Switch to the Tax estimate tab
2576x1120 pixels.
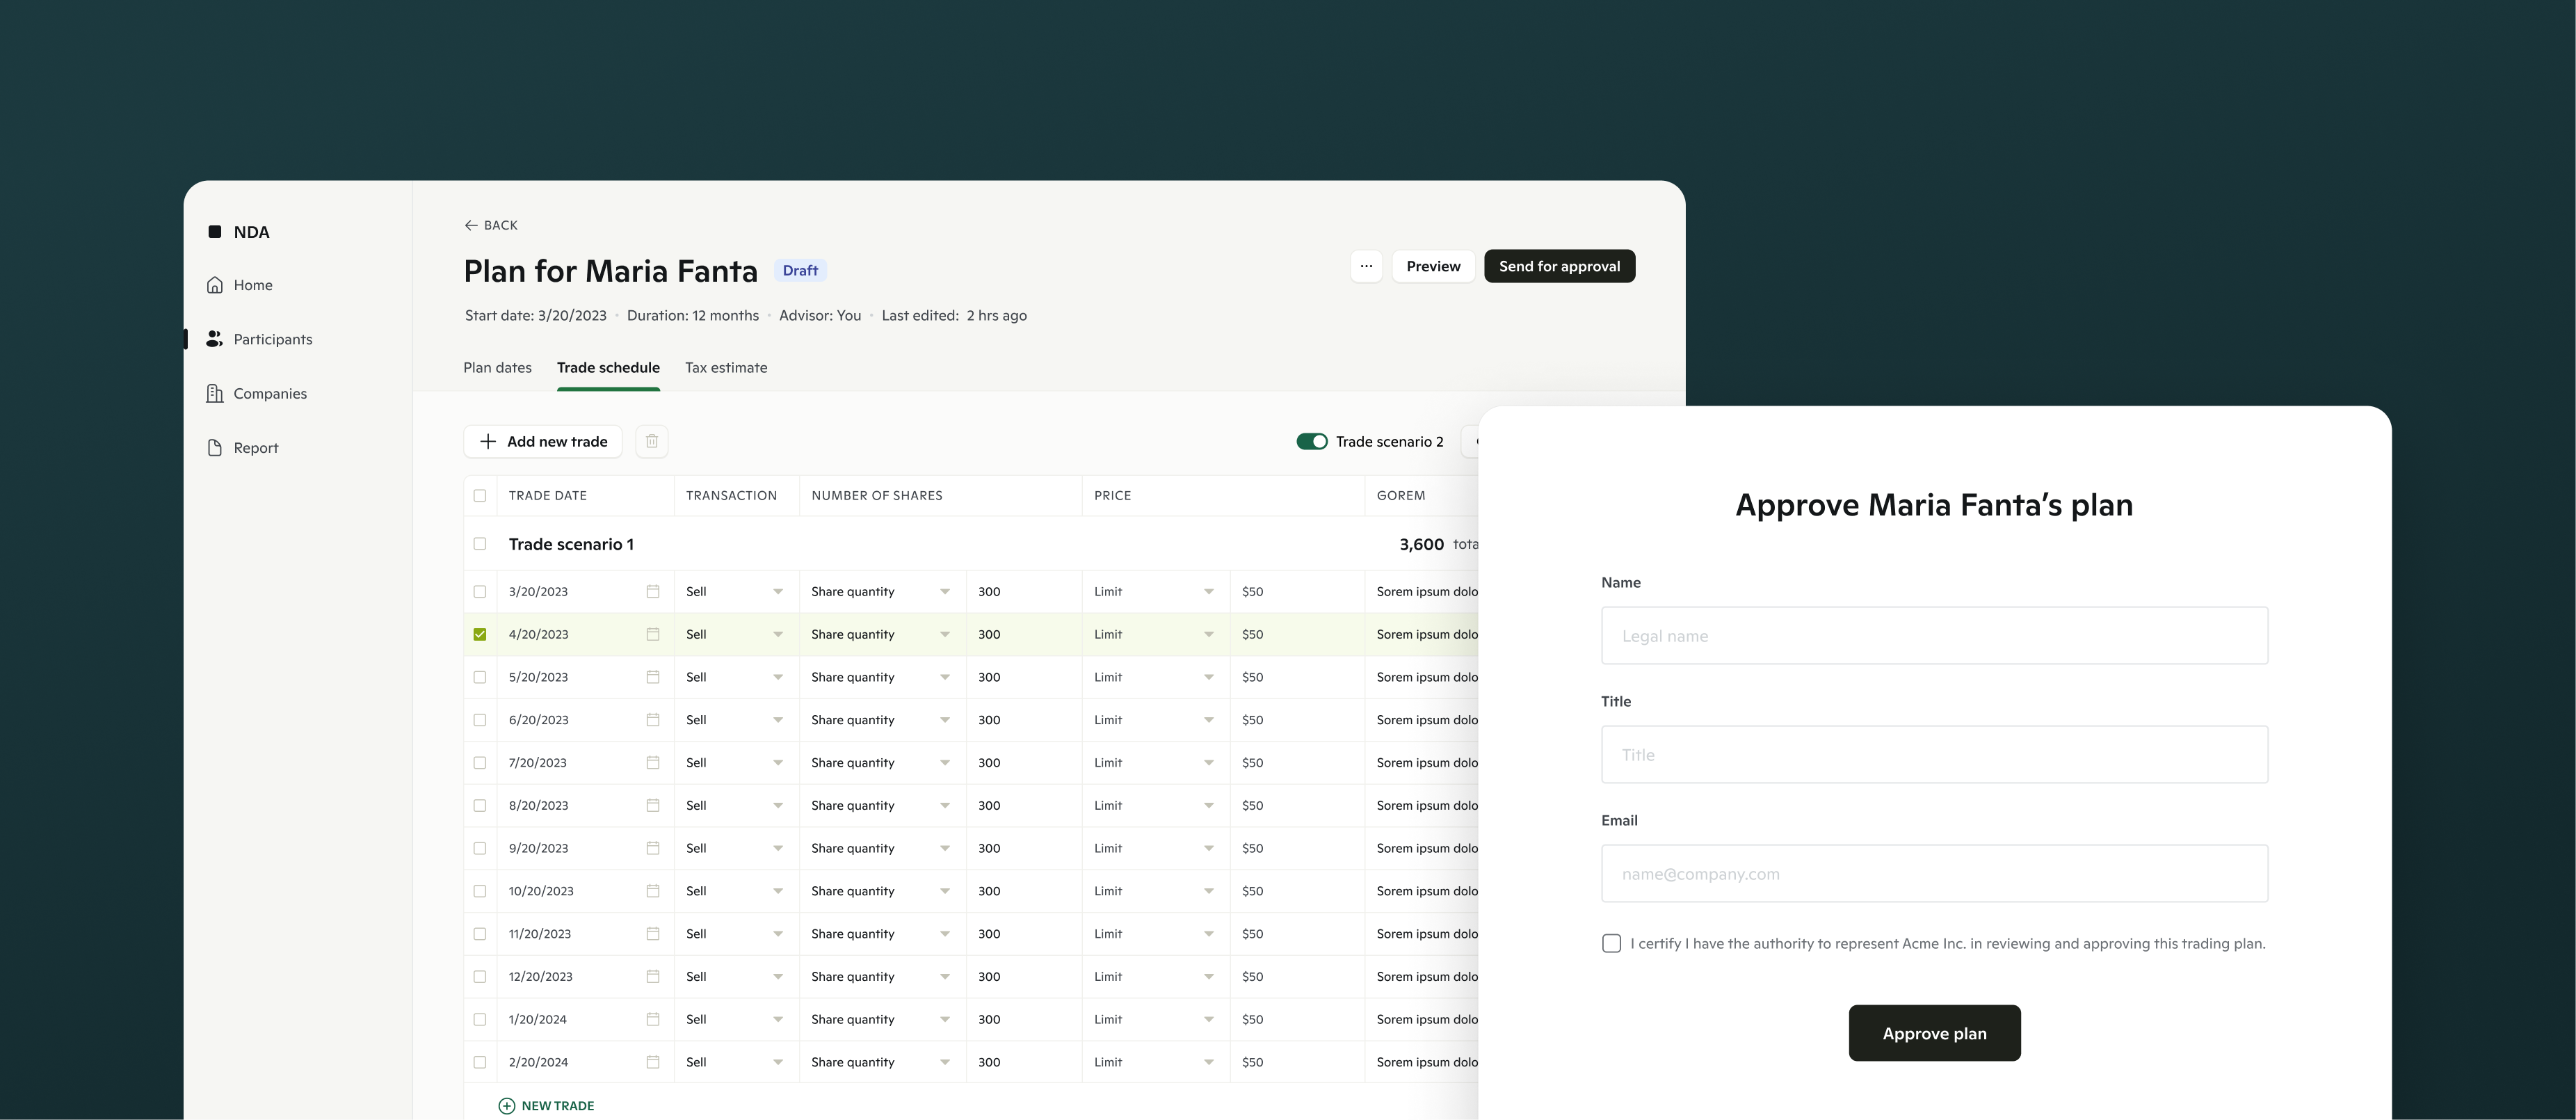726,367
